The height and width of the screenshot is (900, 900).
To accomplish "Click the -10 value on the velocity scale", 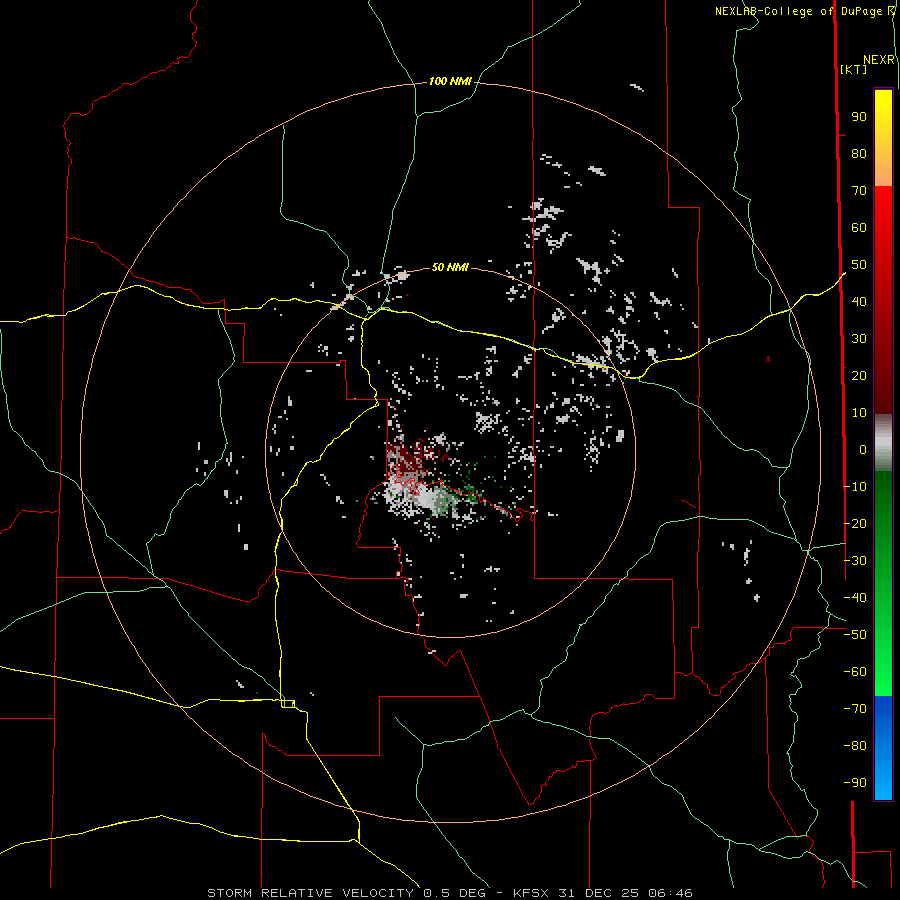I will pos(855,487).
